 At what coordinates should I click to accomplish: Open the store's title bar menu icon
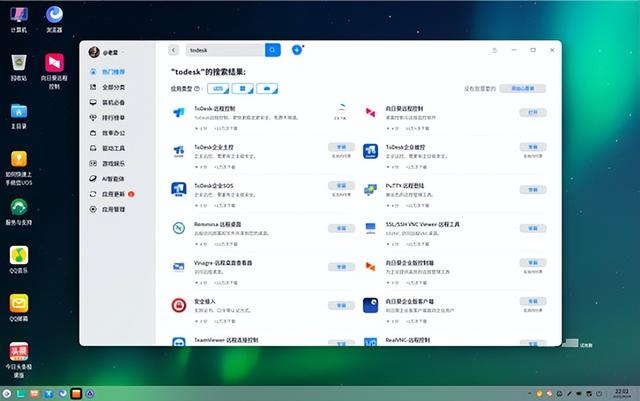tap(495, 50)
